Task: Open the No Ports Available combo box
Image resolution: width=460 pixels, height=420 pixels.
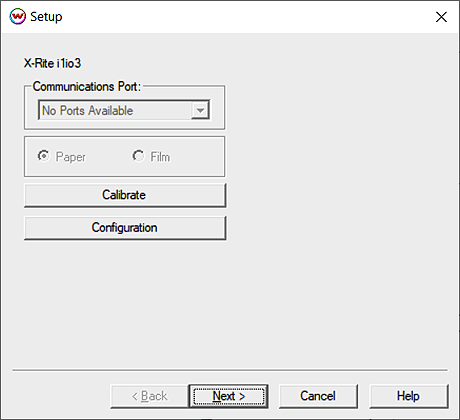Action: pos(124,110)
